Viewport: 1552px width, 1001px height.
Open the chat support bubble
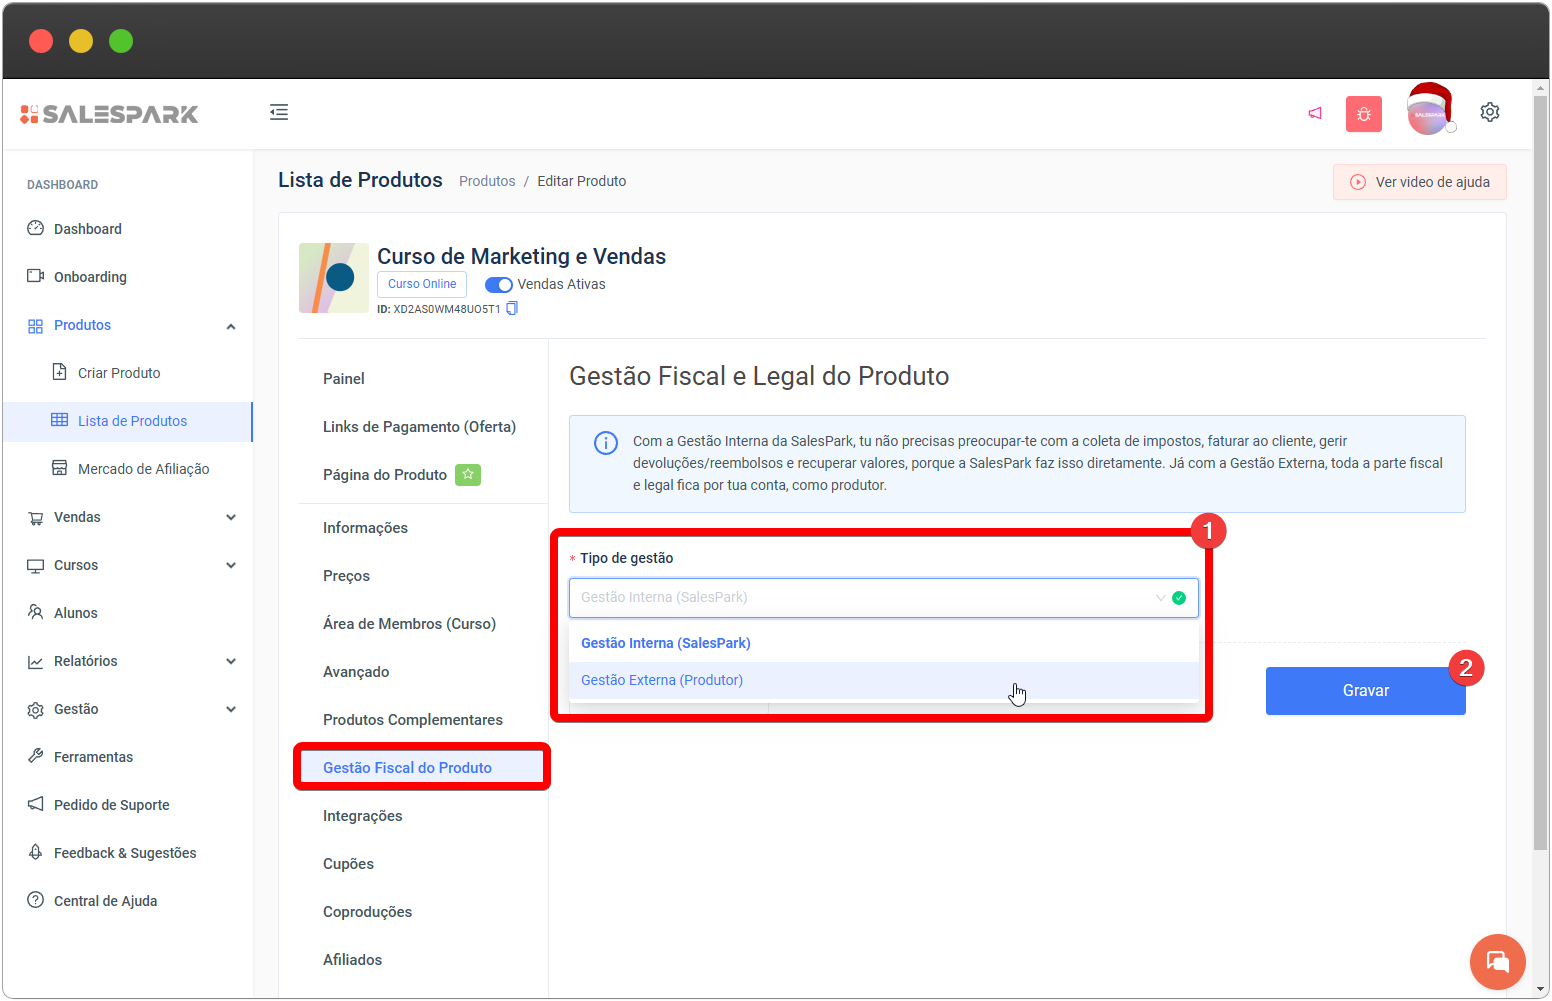pyautogui.click(x=1497, y=961)
